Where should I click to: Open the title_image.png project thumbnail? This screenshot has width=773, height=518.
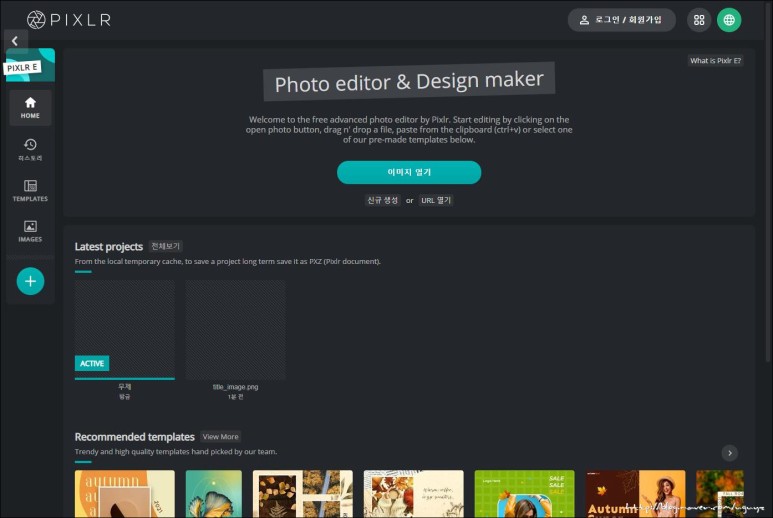point(236,330)
